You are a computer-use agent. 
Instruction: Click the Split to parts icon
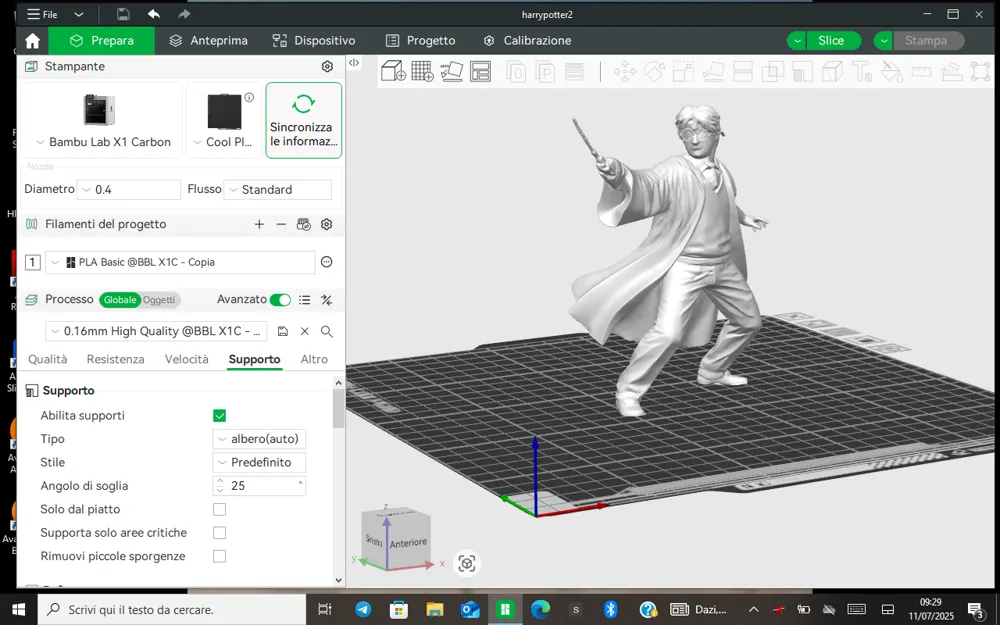545,71
